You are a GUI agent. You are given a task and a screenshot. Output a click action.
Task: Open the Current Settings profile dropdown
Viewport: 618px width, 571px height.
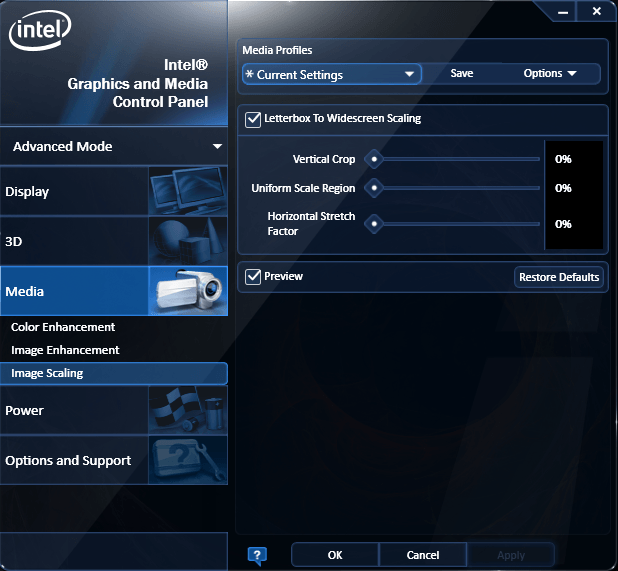point(331,74)
